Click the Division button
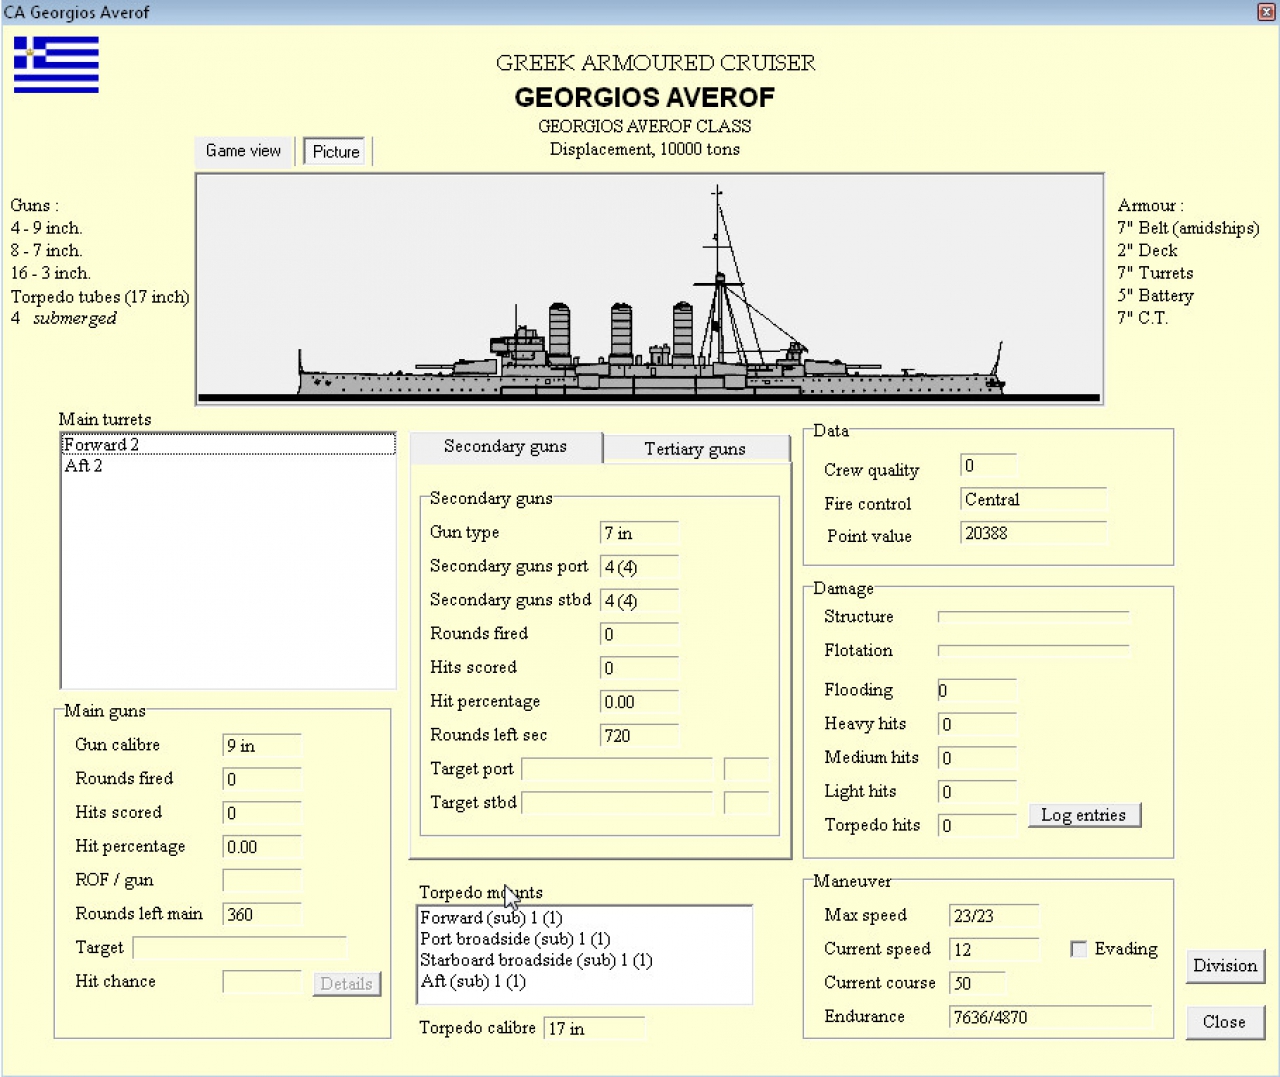Screen dimensions: 1280x1077 click(1225, 966)
